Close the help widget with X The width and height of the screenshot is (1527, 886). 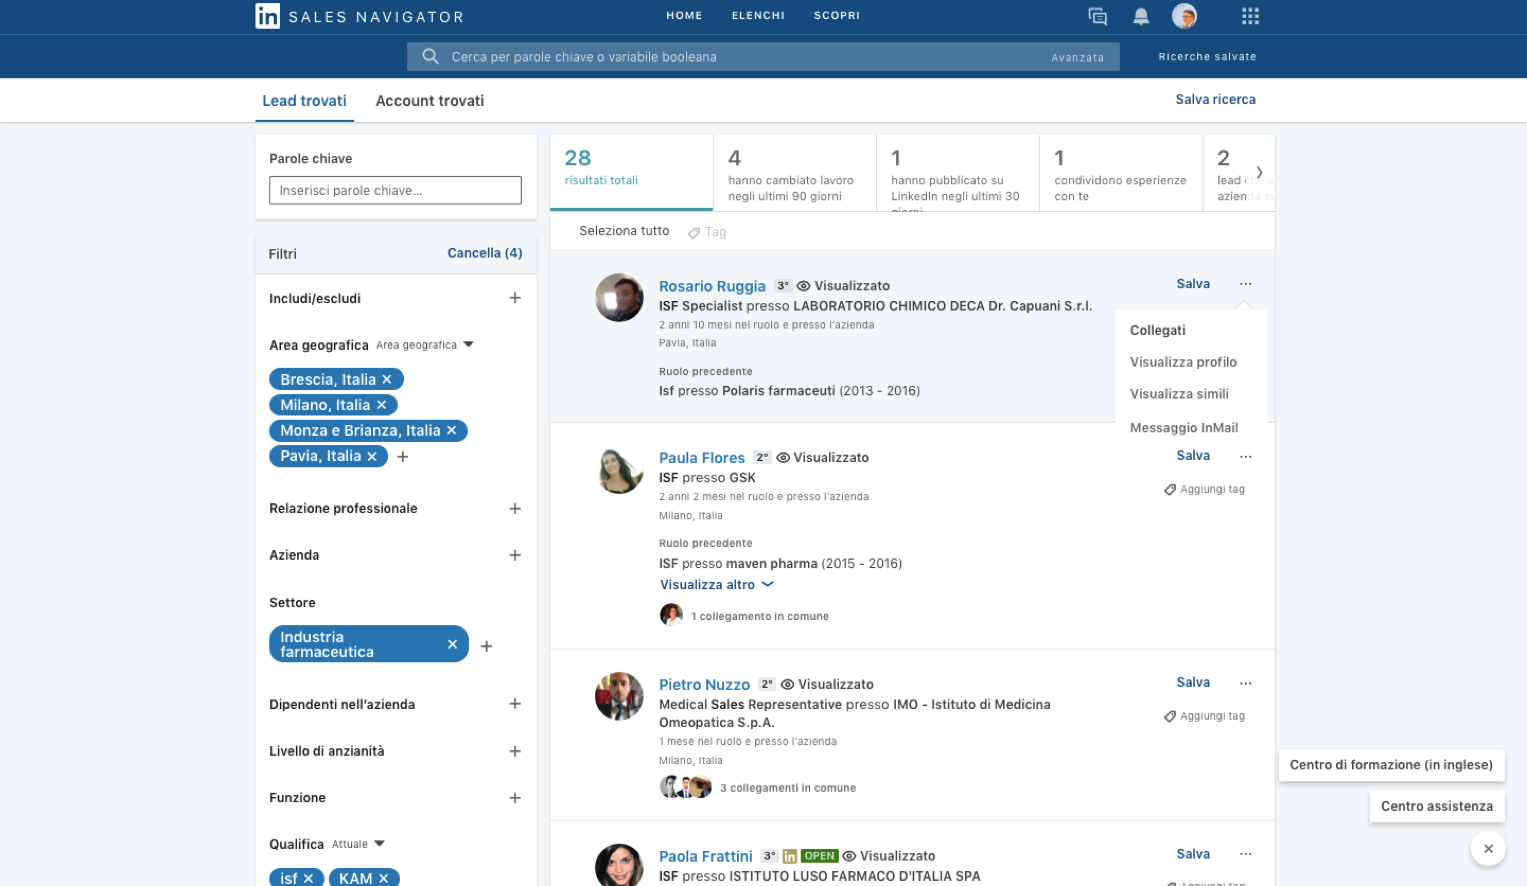click(x=1488, y=848)
